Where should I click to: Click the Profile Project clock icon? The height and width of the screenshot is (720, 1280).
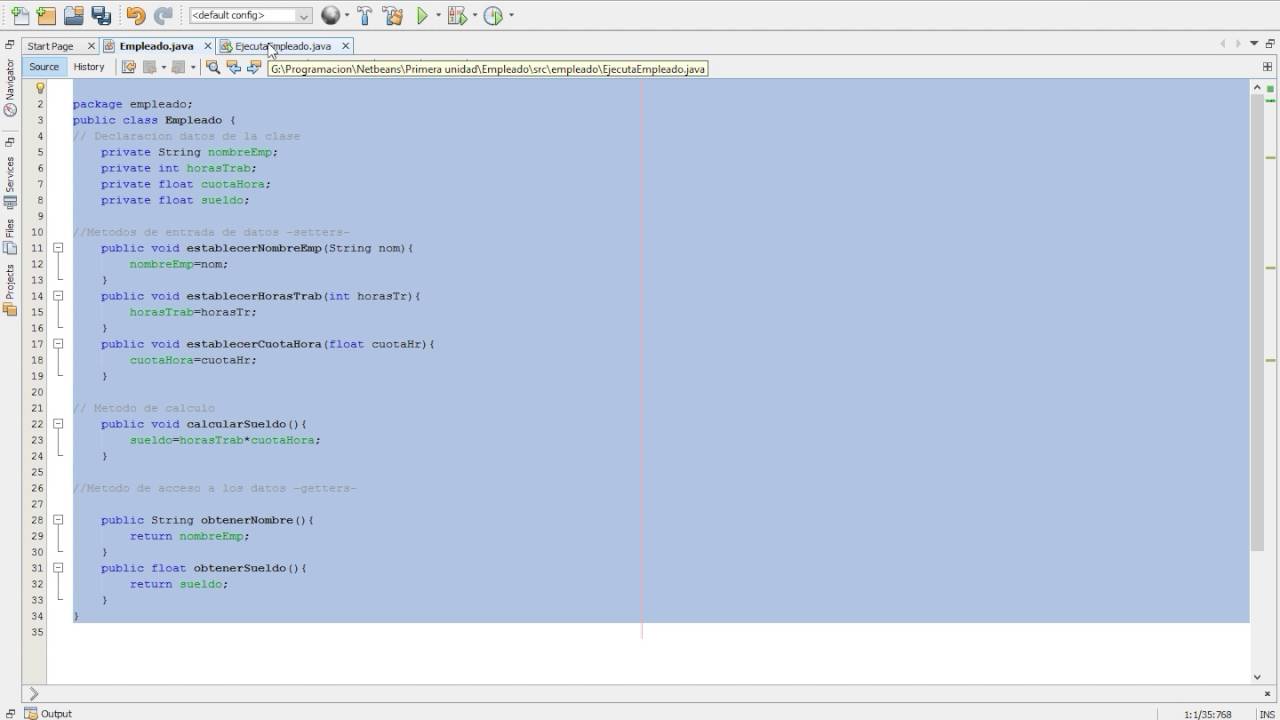pos(493,15)
